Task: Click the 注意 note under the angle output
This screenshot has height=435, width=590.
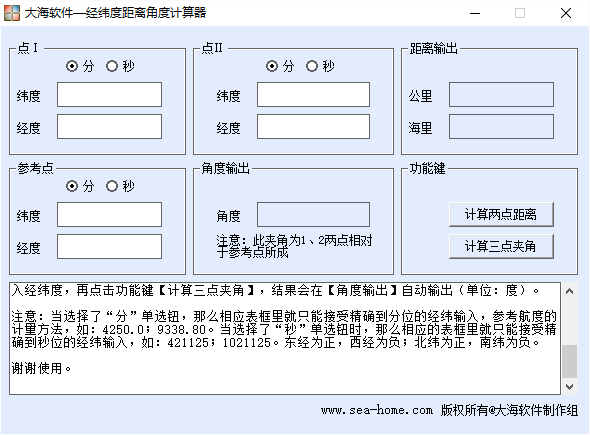Action: pos(294,246)
